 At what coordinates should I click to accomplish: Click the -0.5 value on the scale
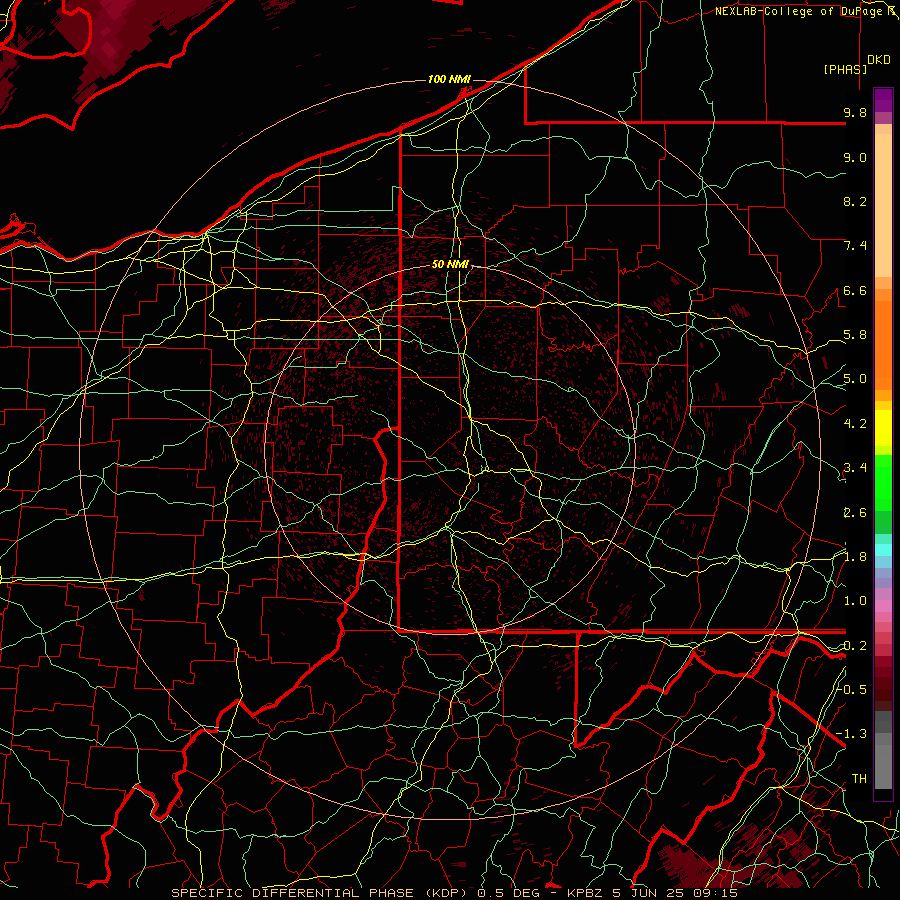852,689
